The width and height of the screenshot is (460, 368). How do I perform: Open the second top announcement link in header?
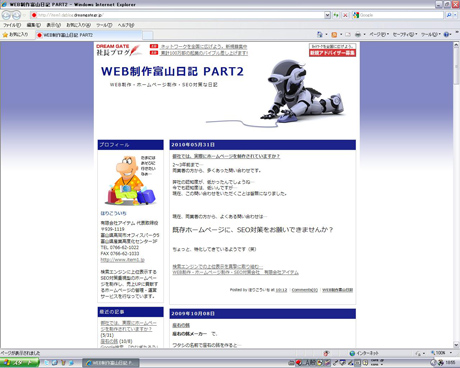(x=204, y=53)
